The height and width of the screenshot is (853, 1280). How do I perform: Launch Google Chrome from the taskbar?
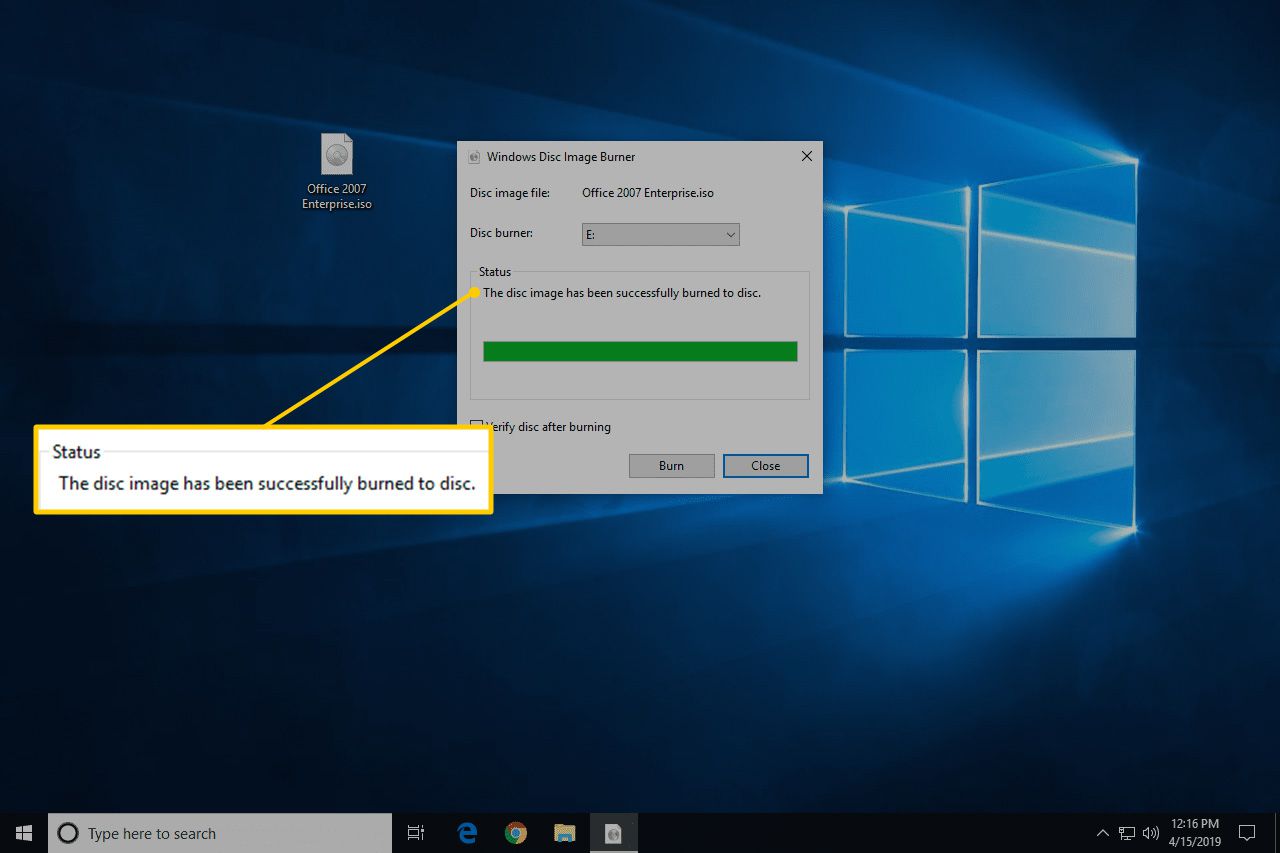(515, 833)
